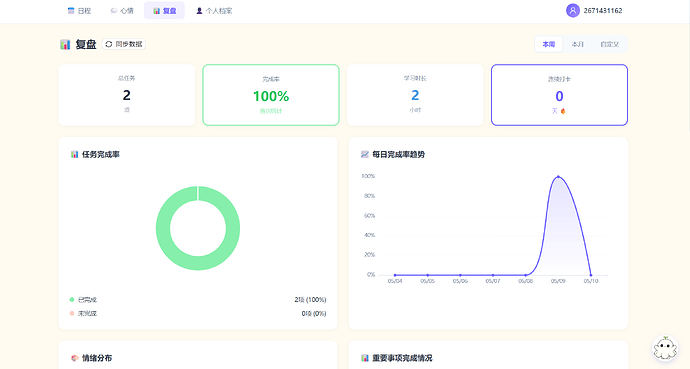Click the palette icon beside 情绪分布
Image resolution: width=690 pixels, height=369 pixels.
click(74, 358)
